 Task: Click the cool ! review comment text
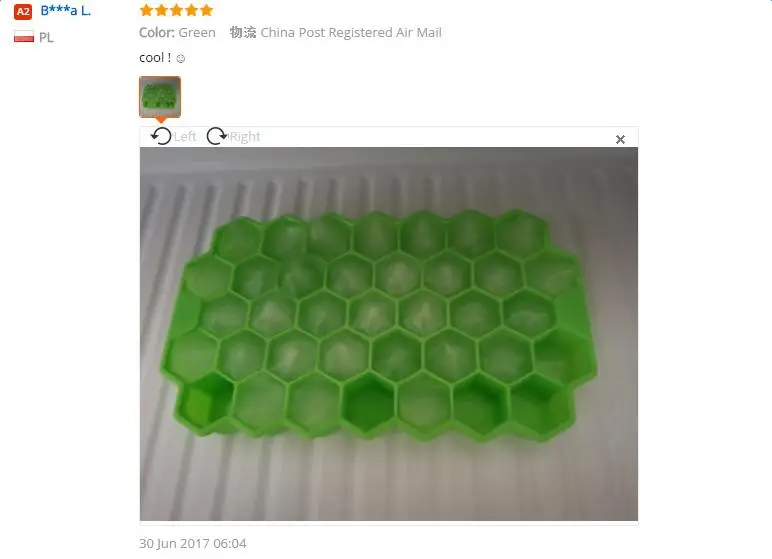(155, 58)
